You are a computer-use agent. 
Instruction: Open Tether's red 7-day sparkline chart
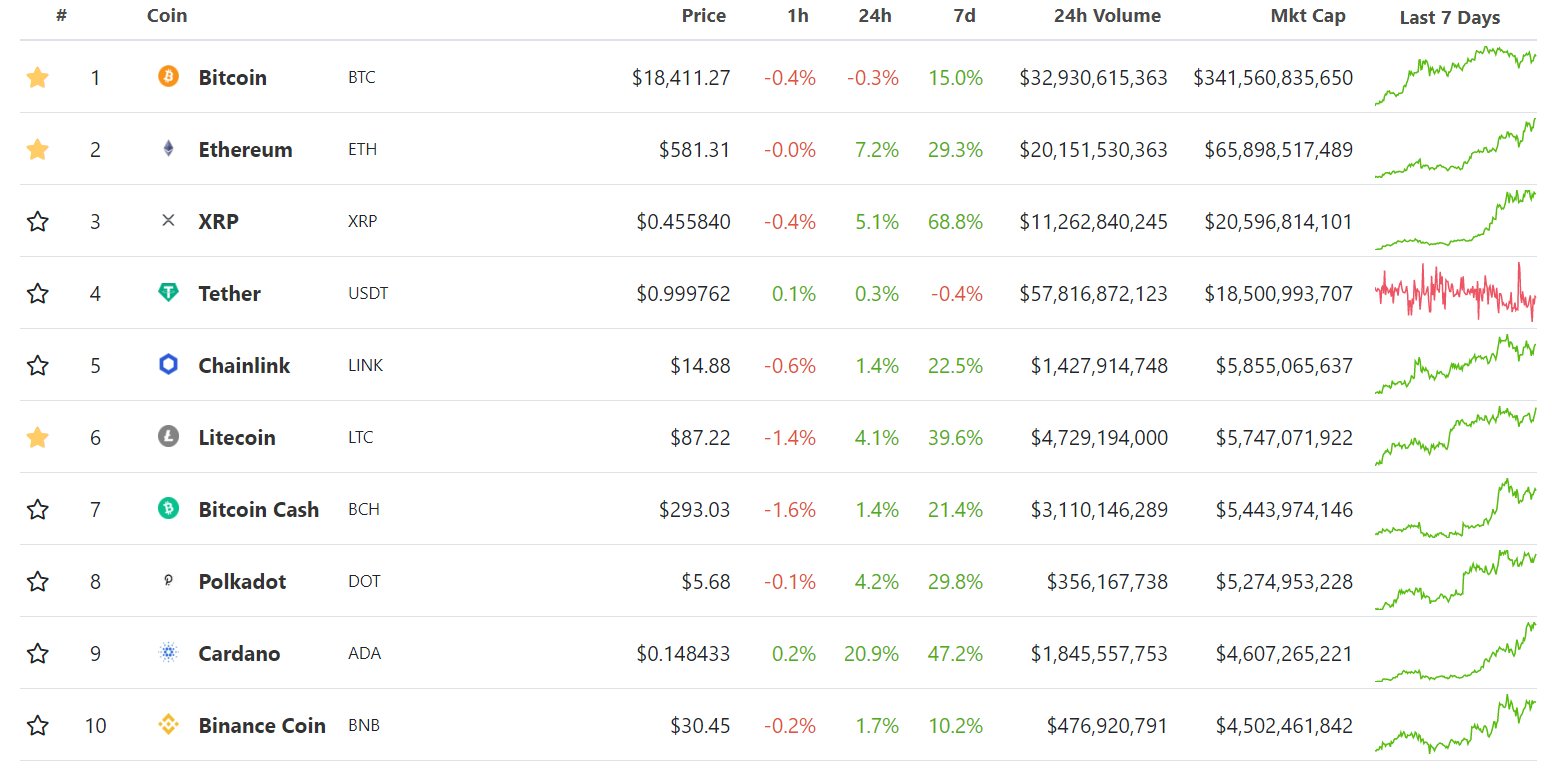(x=1455, y=292)
